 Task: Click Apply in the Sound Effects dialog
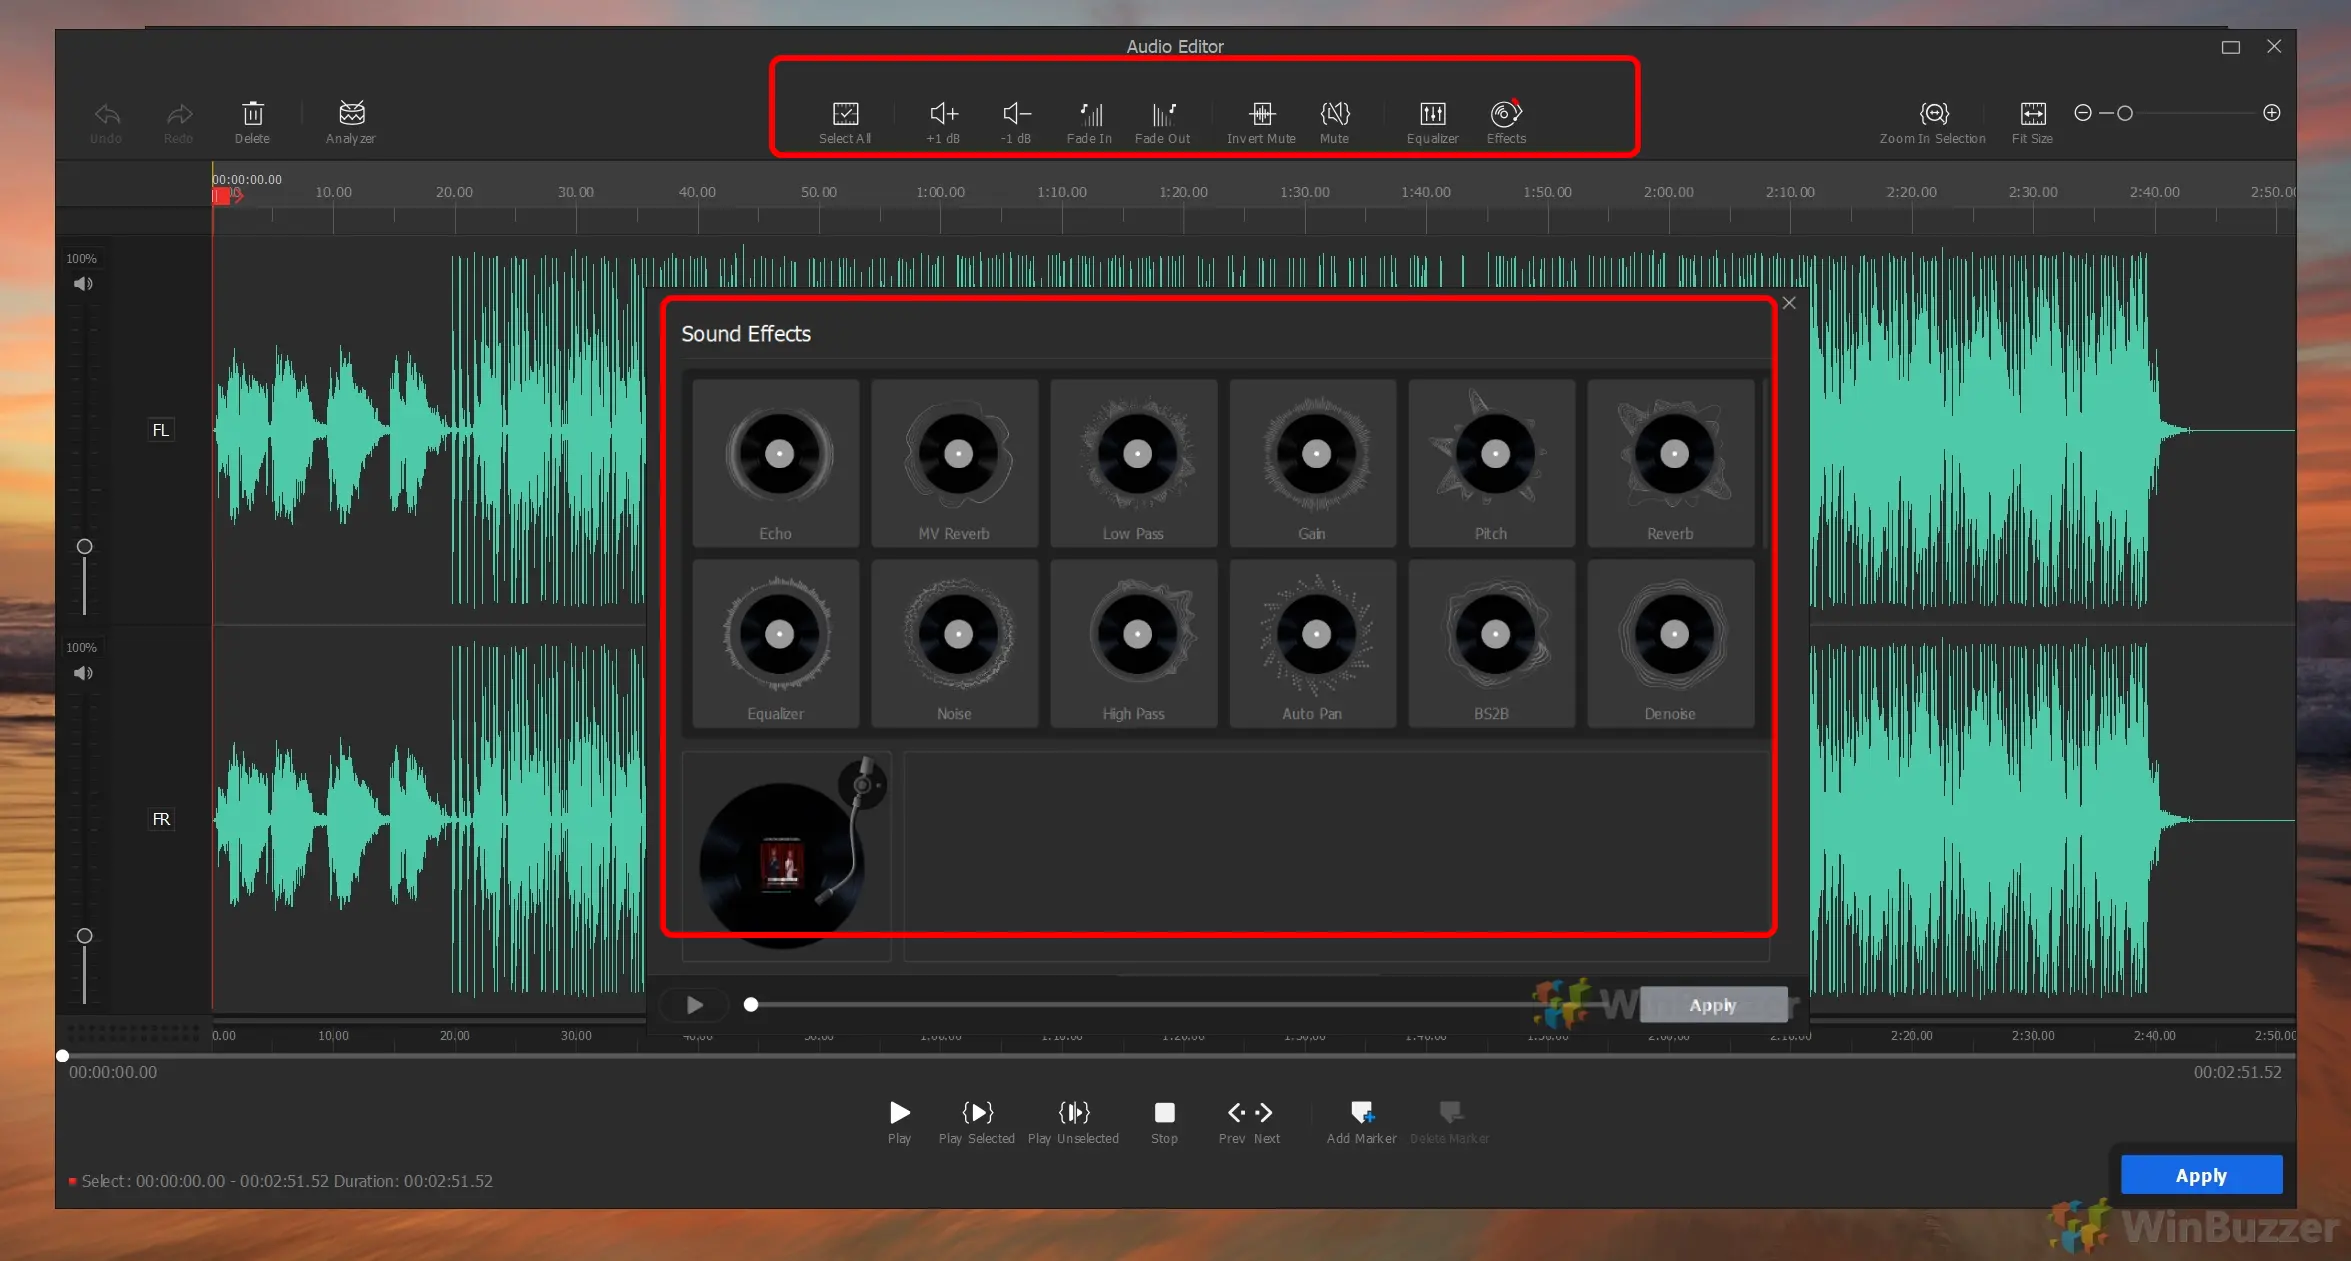(1713, 1005)
